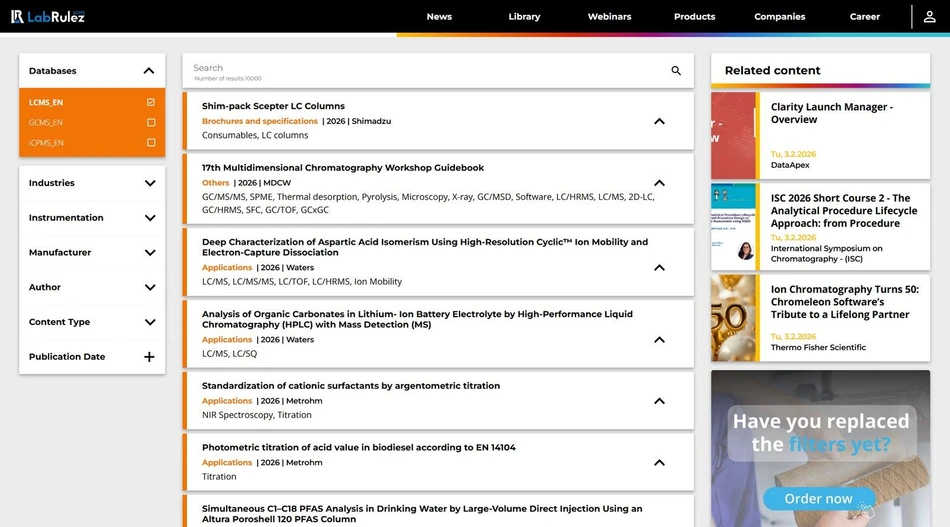
Task: Click the Publication Date plus icon
Action: pos(149,357)
